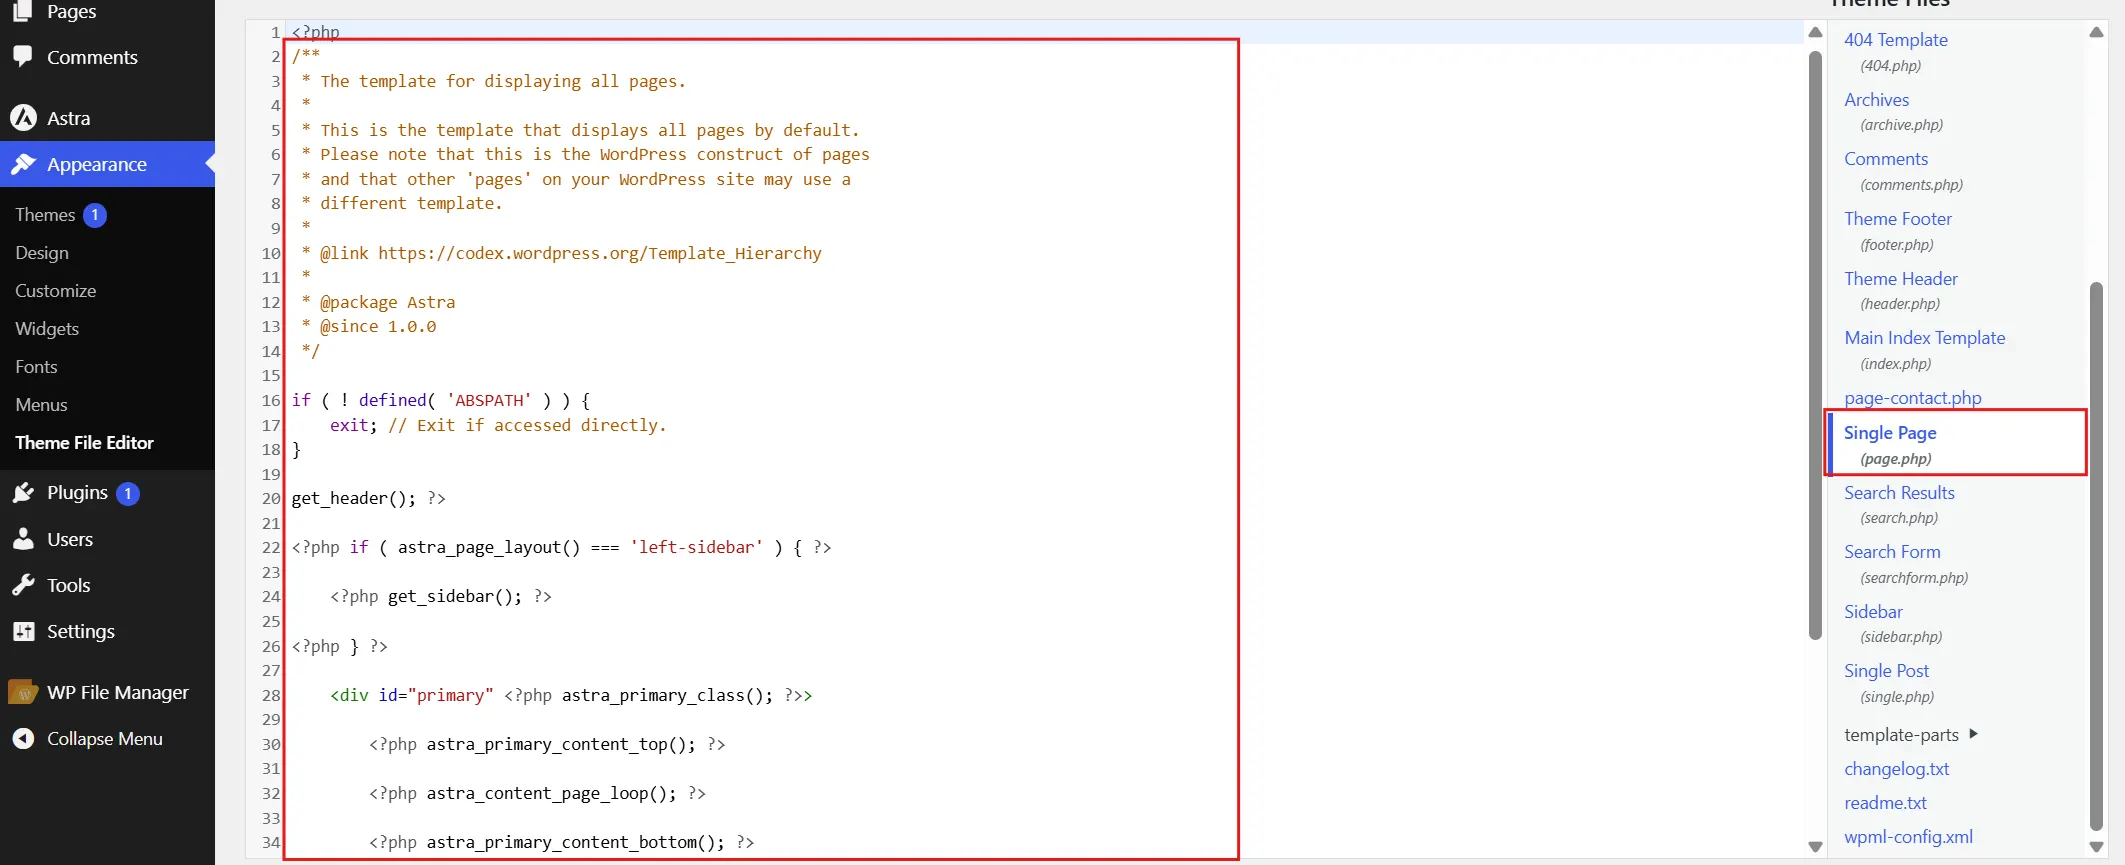
Task: Click the theme files list scroll down arrow
Action: coord(2096,847)
